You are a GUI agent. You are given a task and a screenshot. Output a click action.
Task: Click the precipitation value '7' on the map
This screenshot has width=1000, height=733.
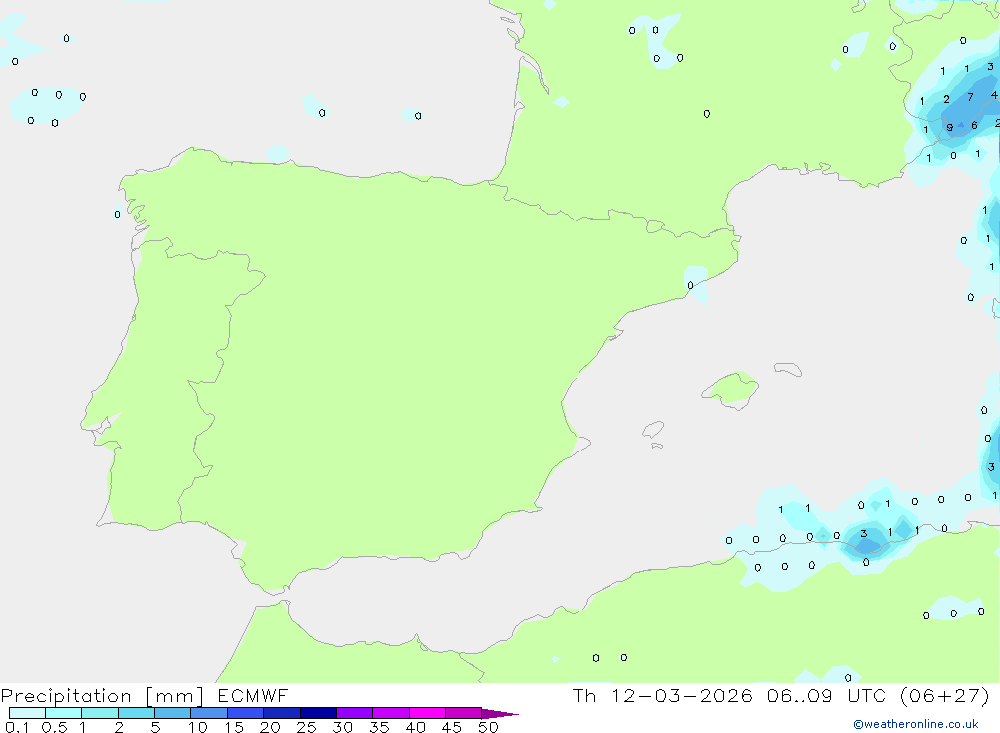click(x=970, y=97)
